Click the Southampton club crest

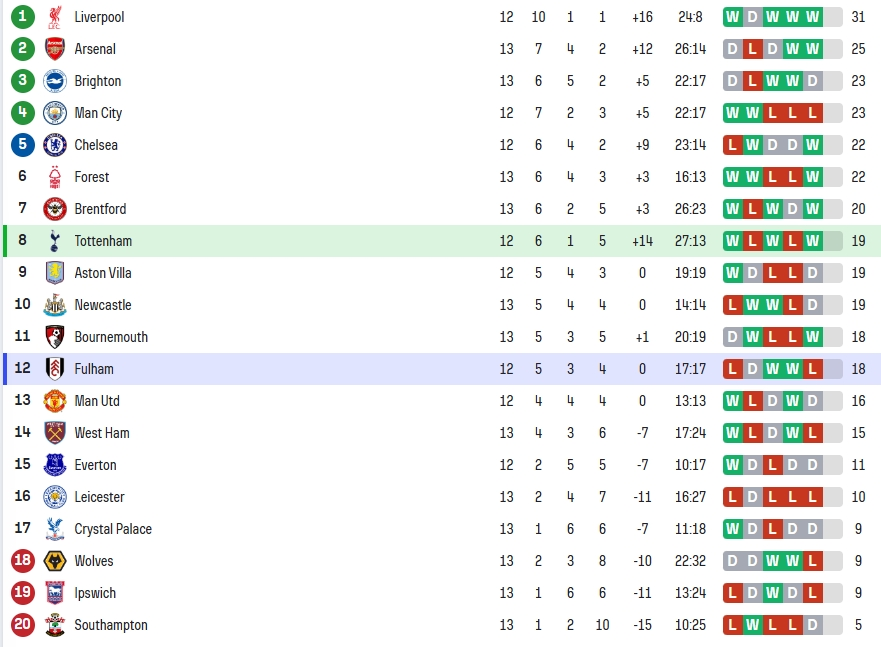point(55,625)
